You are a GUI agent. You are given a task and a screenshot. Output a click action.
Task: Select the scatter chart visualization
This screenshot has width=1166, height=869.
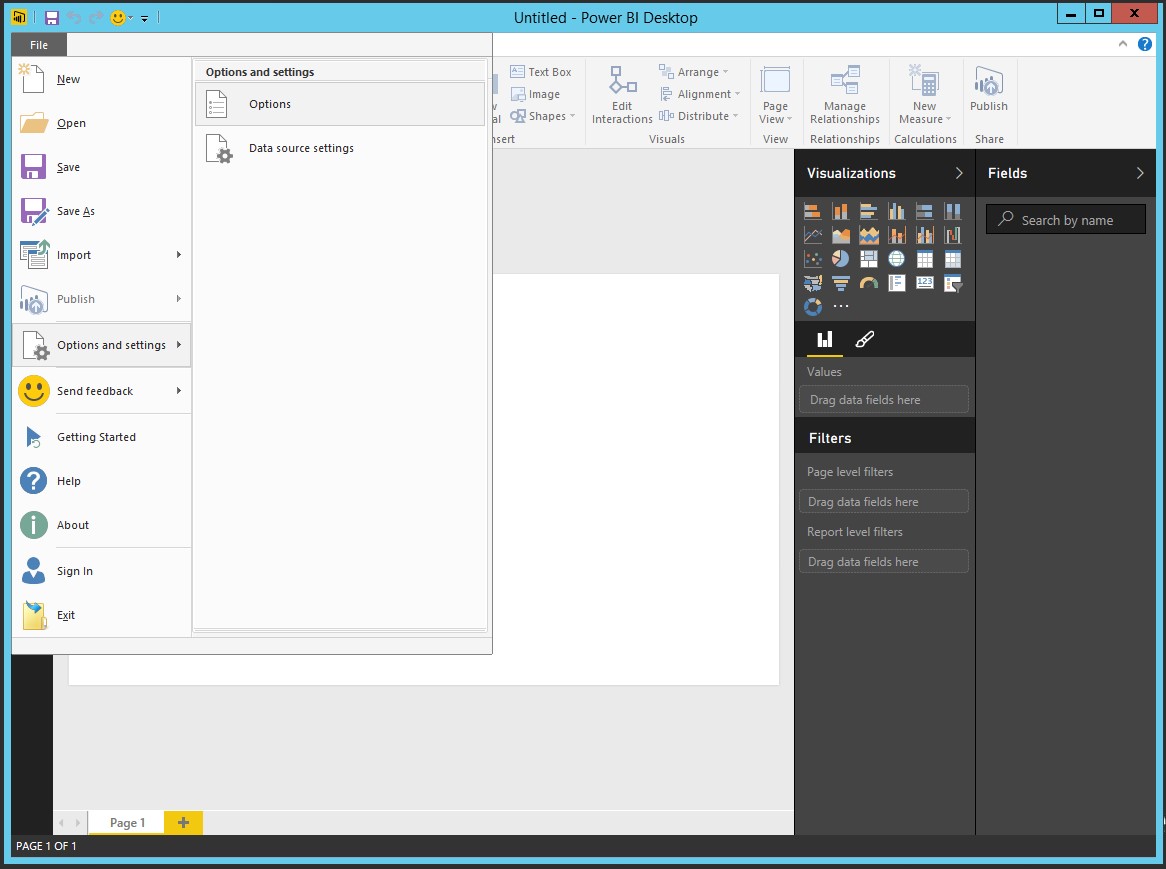click(812, 259)
